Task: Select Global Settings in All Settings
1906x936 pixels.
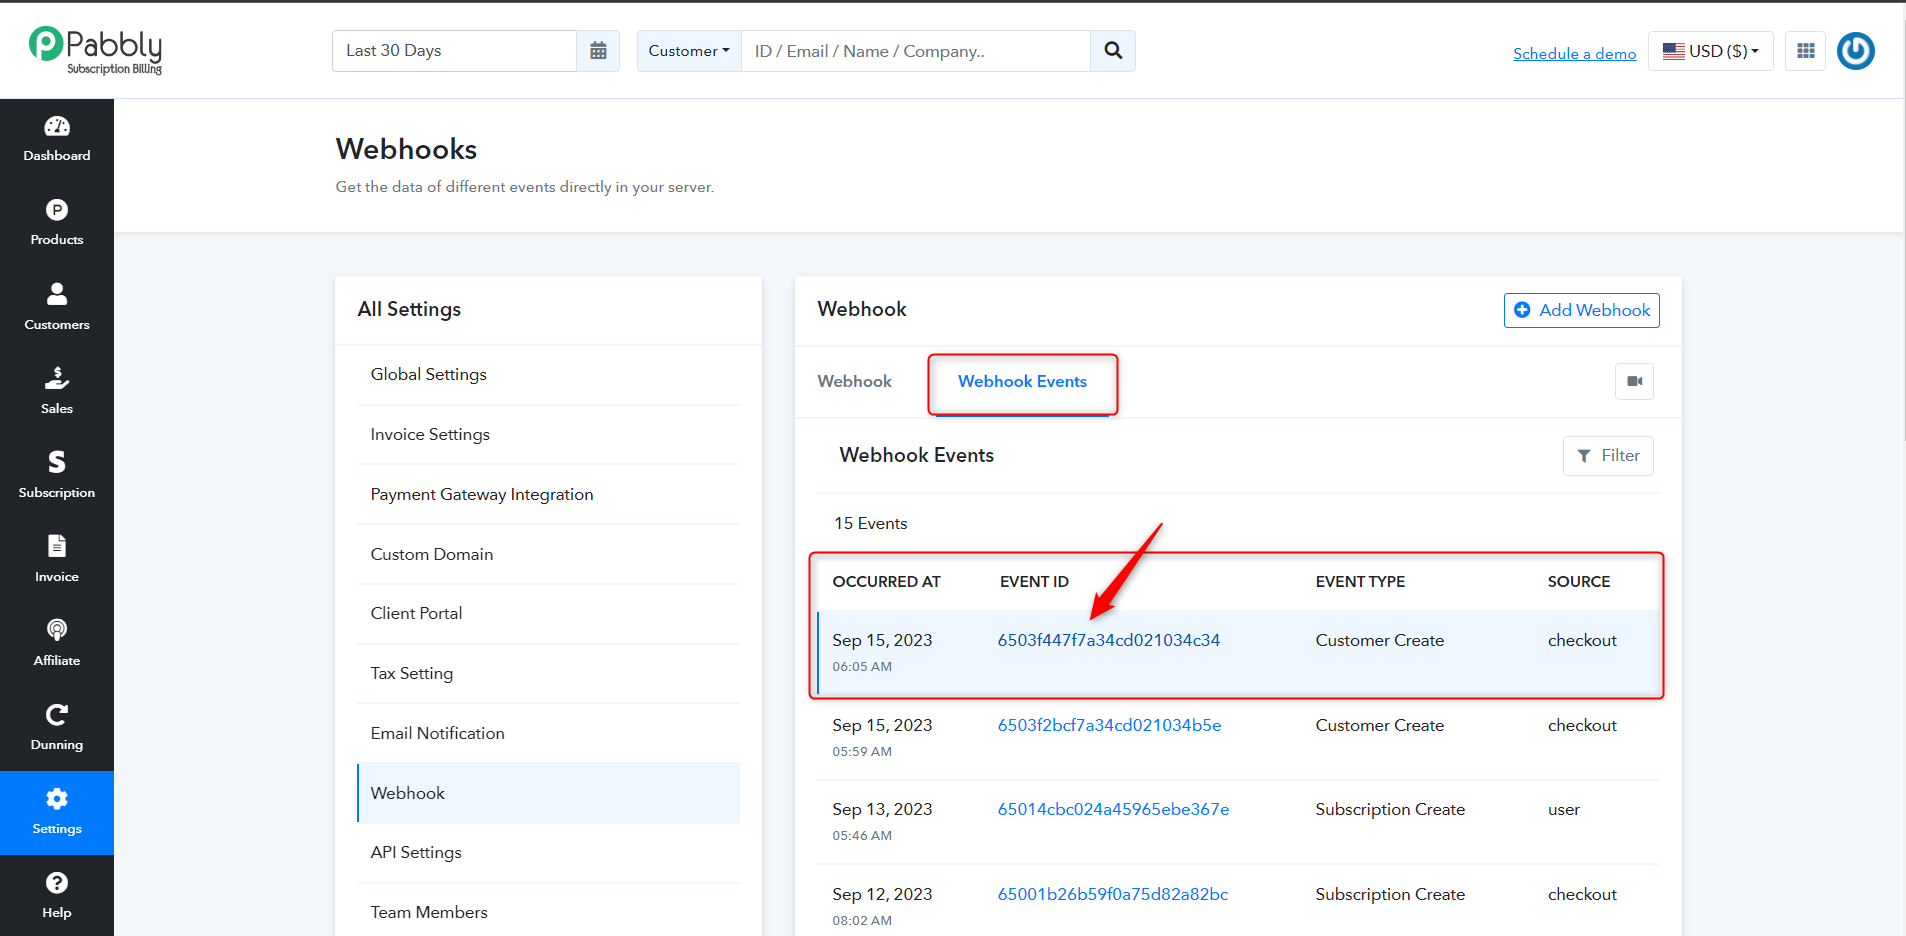Action: tap(548, 375)
